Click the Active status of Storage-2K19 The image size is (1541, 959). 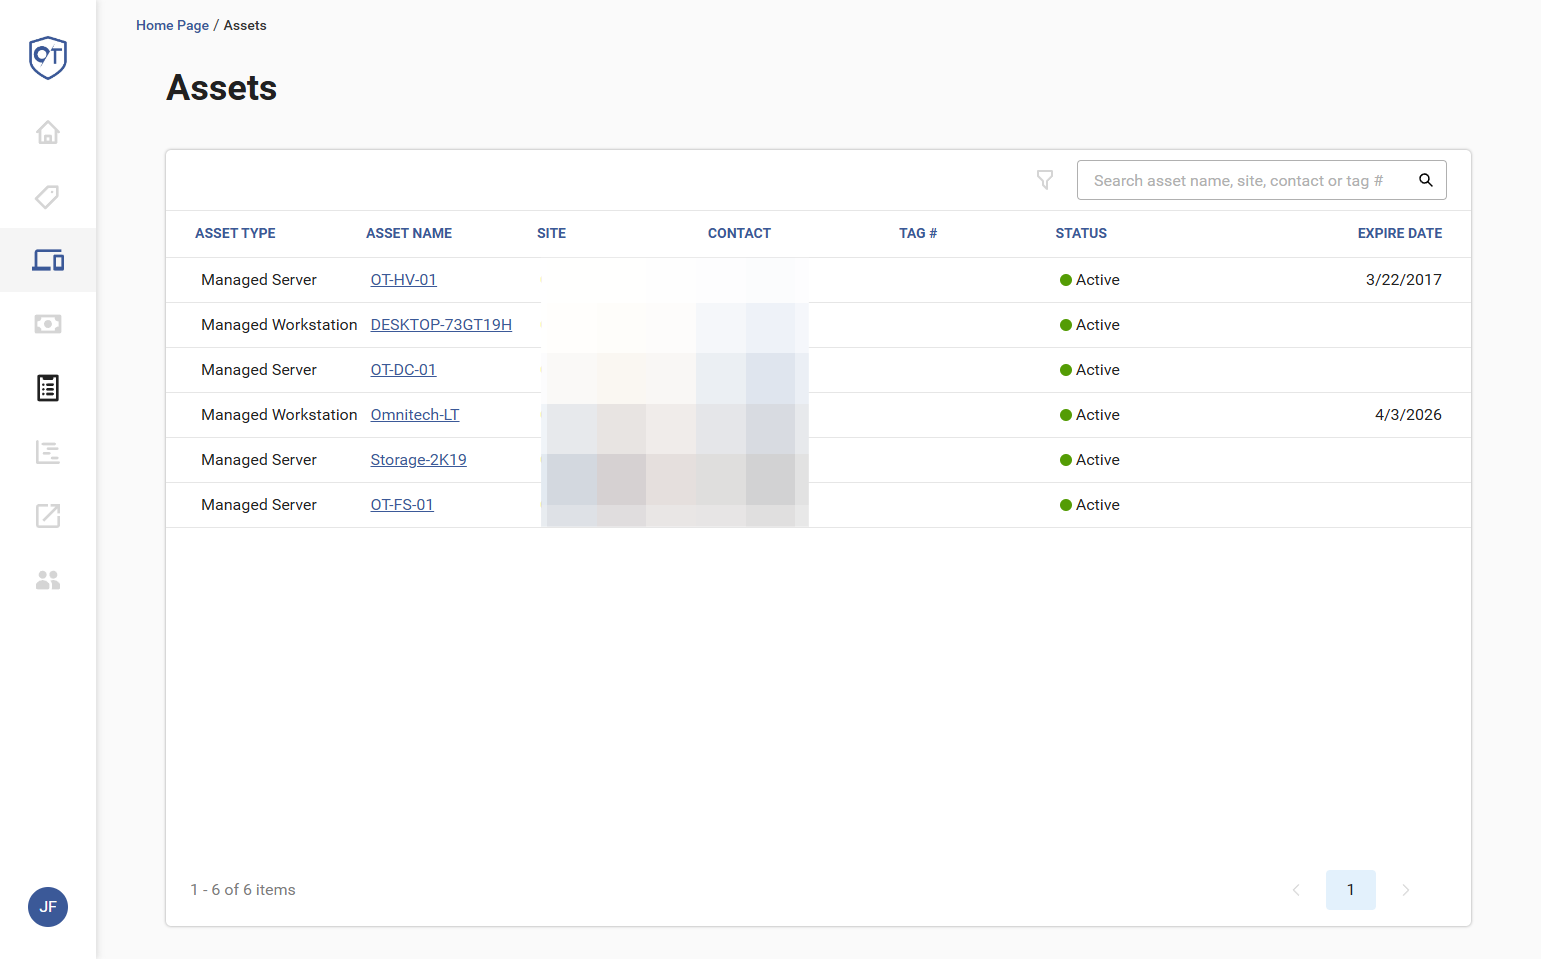(x=1090, y=460)
